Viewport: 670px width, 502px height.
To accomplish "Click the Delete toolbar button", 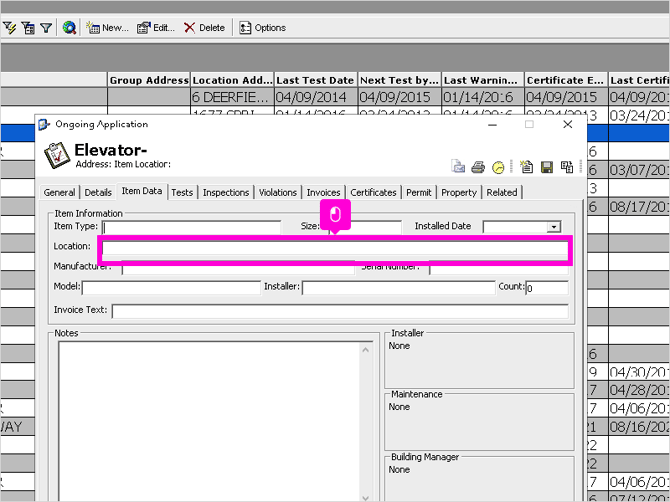I will tap(204, 28).
